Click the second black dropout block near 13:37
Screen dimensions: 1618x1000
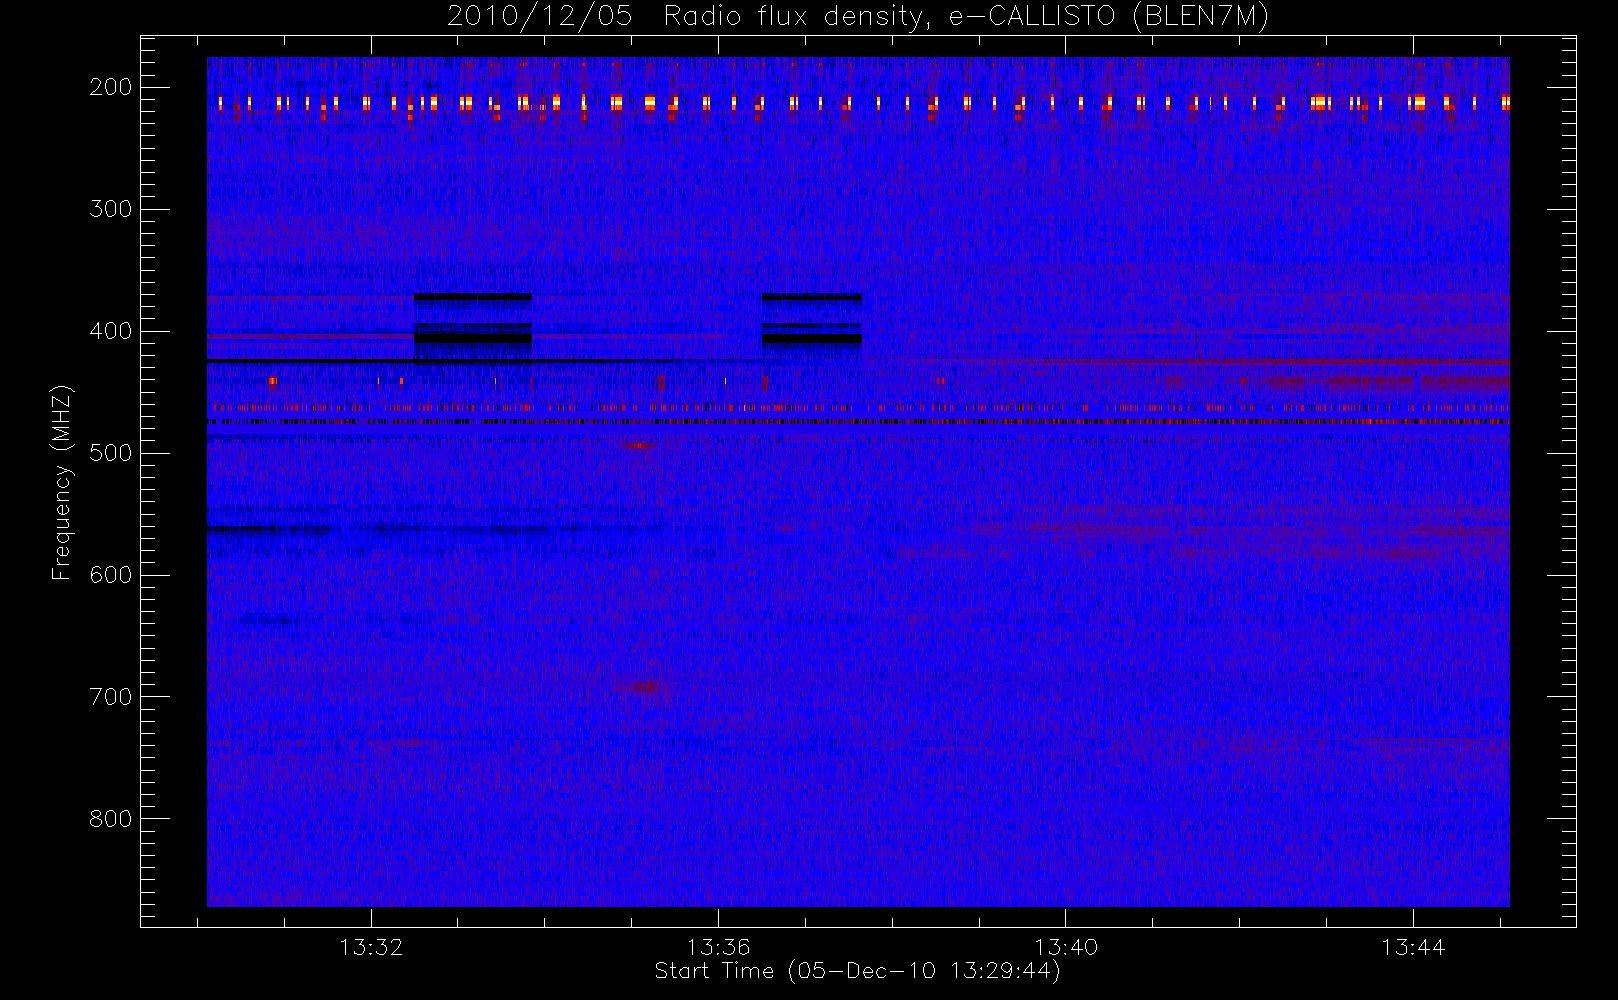pos(812,319)
